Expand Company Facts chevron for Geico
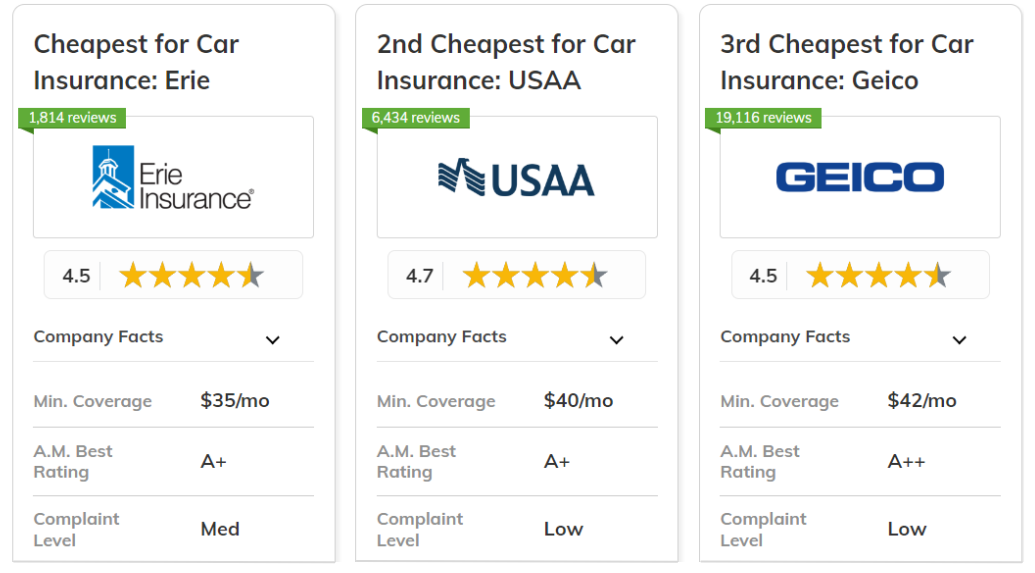Screen dimensions: 1035x573 point(959,340)
